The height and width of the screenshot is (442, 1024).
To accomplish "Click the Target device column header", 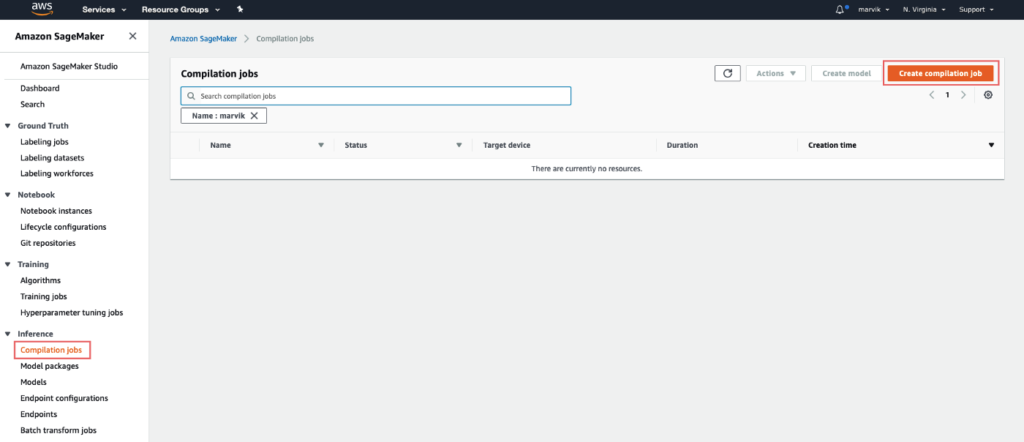I will coord(507,145).
